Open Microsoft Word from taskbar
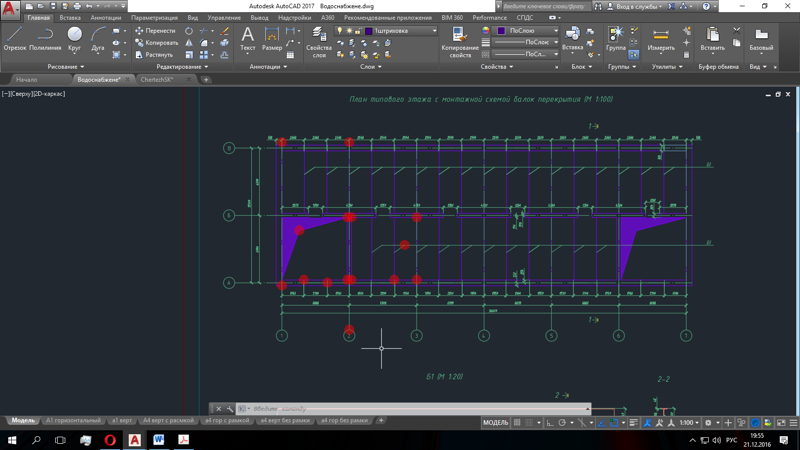This screenshot has height=450, width=800. [159, 440]
